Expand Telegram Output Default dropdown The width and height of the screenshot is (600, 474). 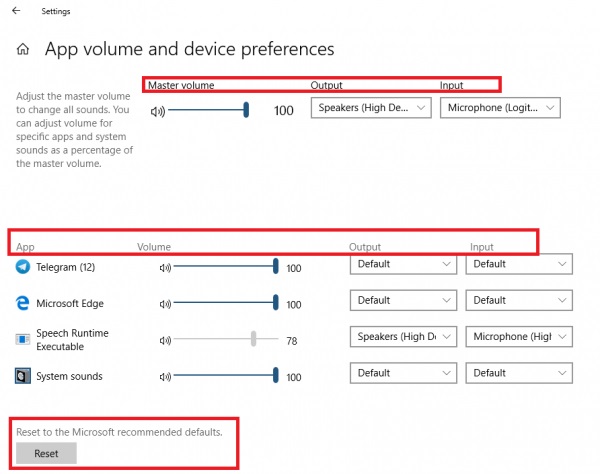point(403,264)
